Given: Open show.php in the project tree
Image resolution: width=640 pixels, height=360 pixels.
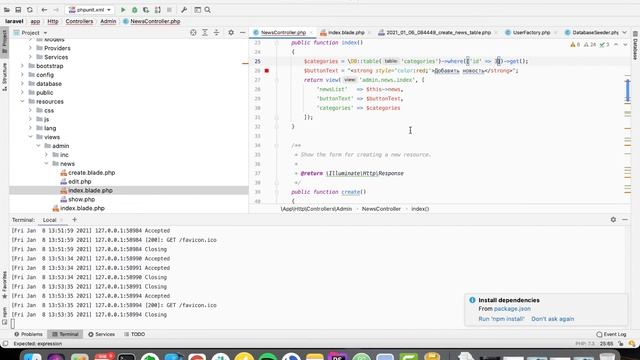Looking at the screenshot, I should coord(81,200).
